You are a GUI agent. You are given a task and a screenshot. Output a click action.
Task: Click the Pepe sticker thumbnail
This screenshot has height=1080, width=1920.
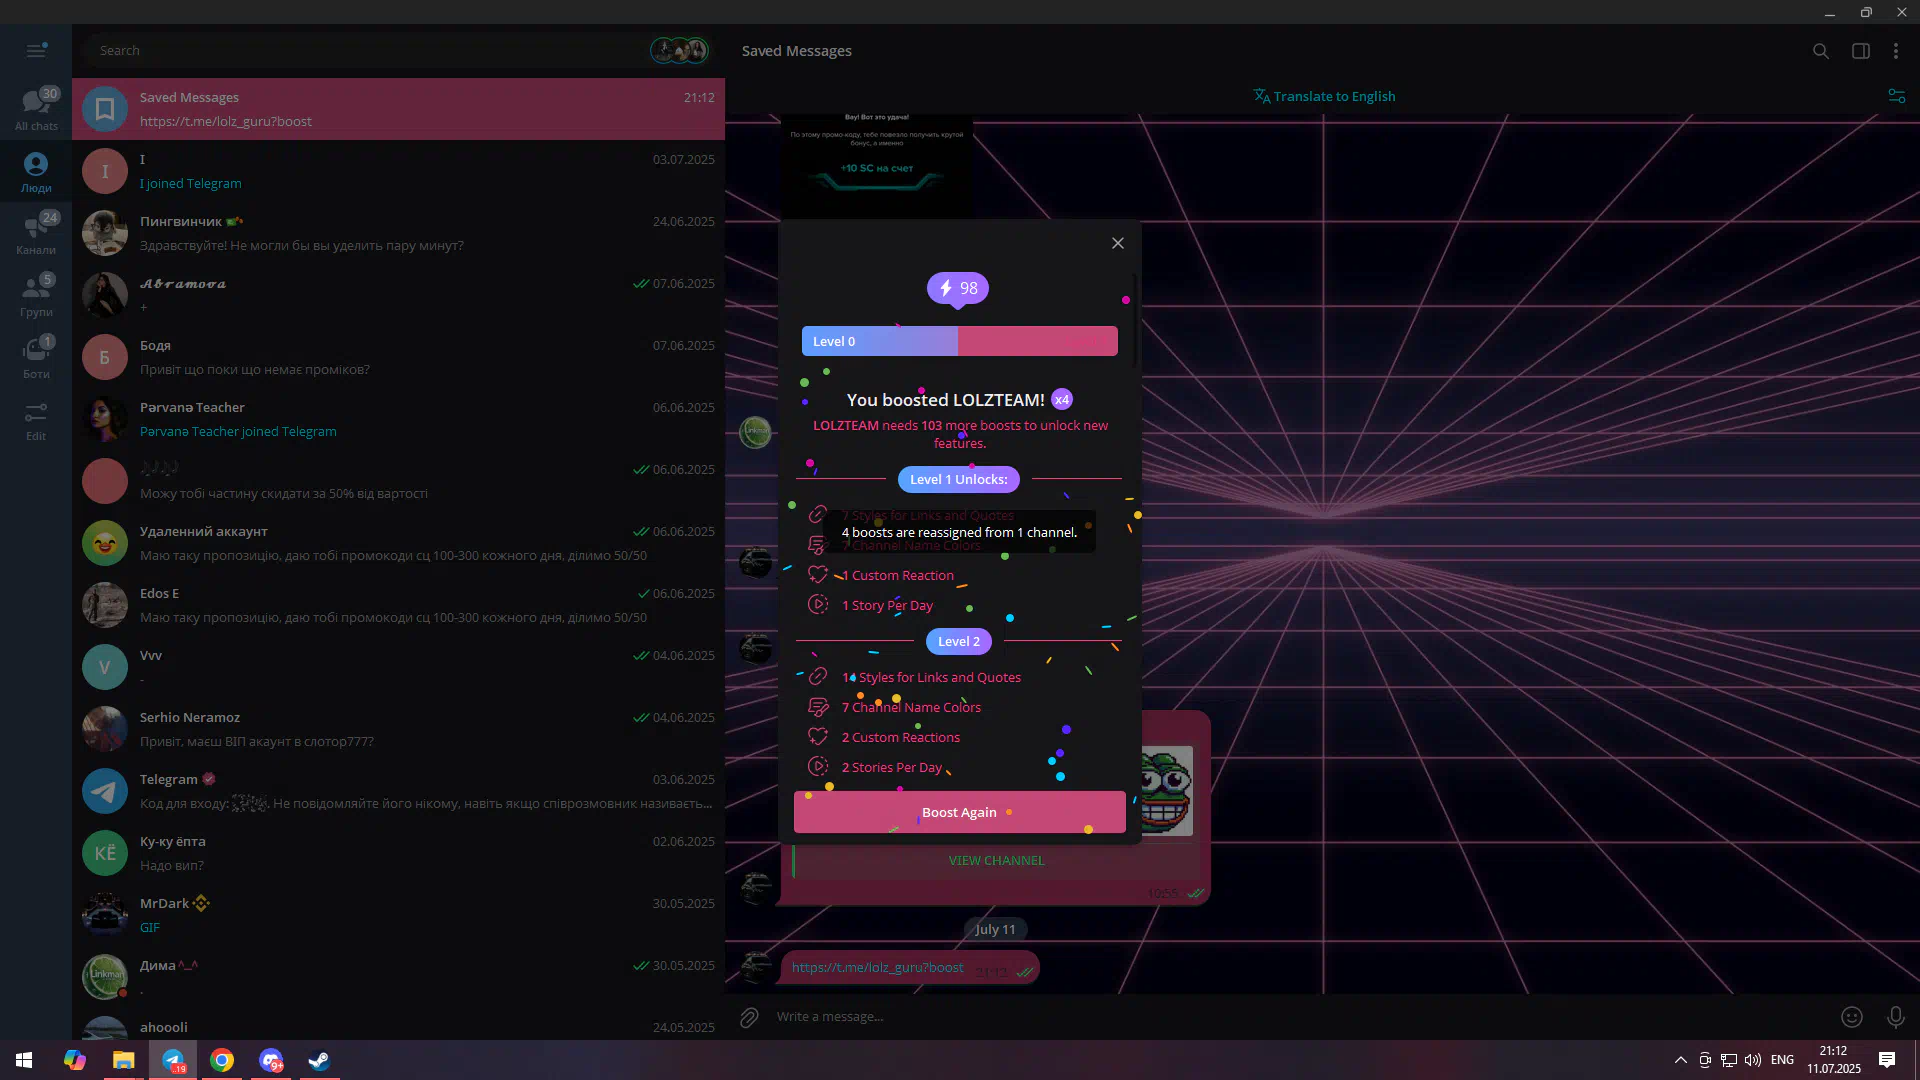pos(1166,790)
